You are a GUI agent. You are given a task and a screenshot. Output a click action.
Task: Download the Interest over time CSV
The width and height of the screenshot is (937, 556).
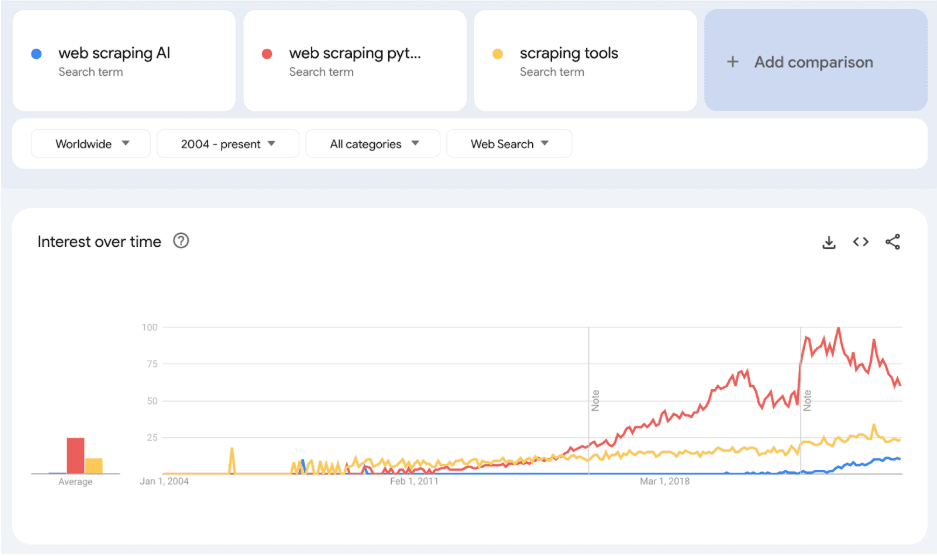coord(828,242)
